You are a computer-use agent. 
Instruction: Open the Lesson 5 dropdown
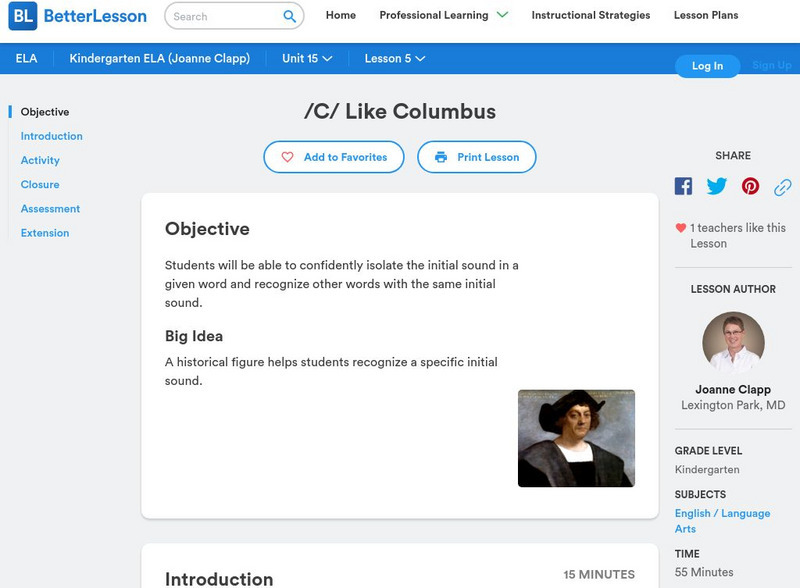[x=395, y=58]
